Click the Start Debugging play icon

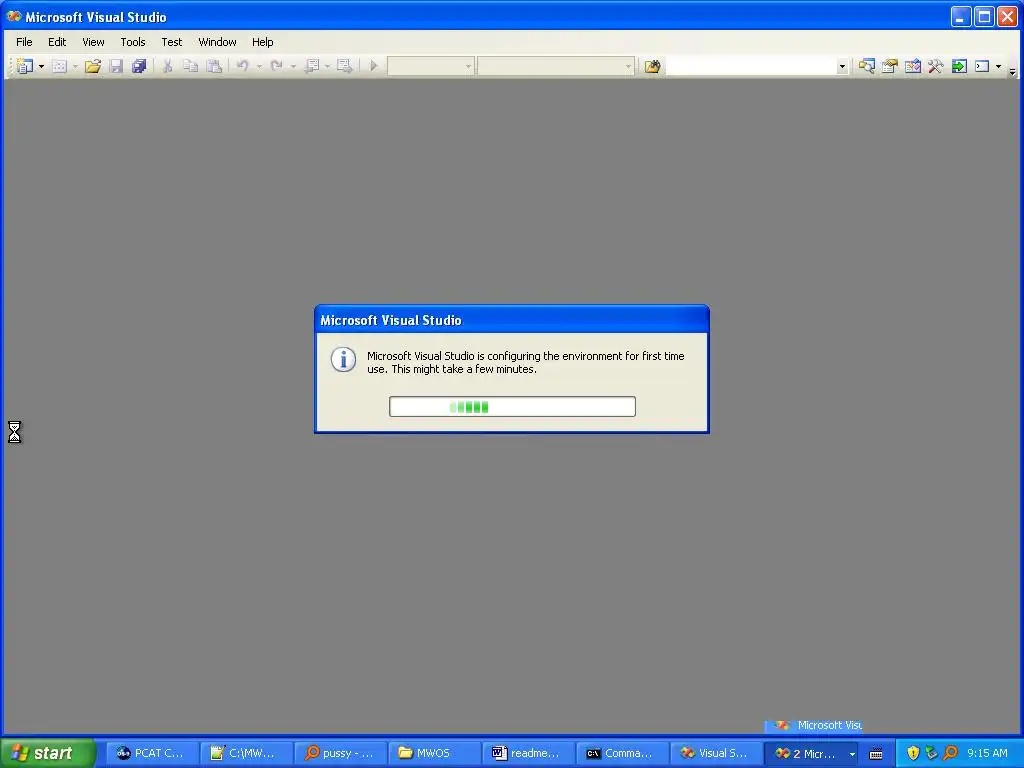pyautogui.click(x=374, y=66)
